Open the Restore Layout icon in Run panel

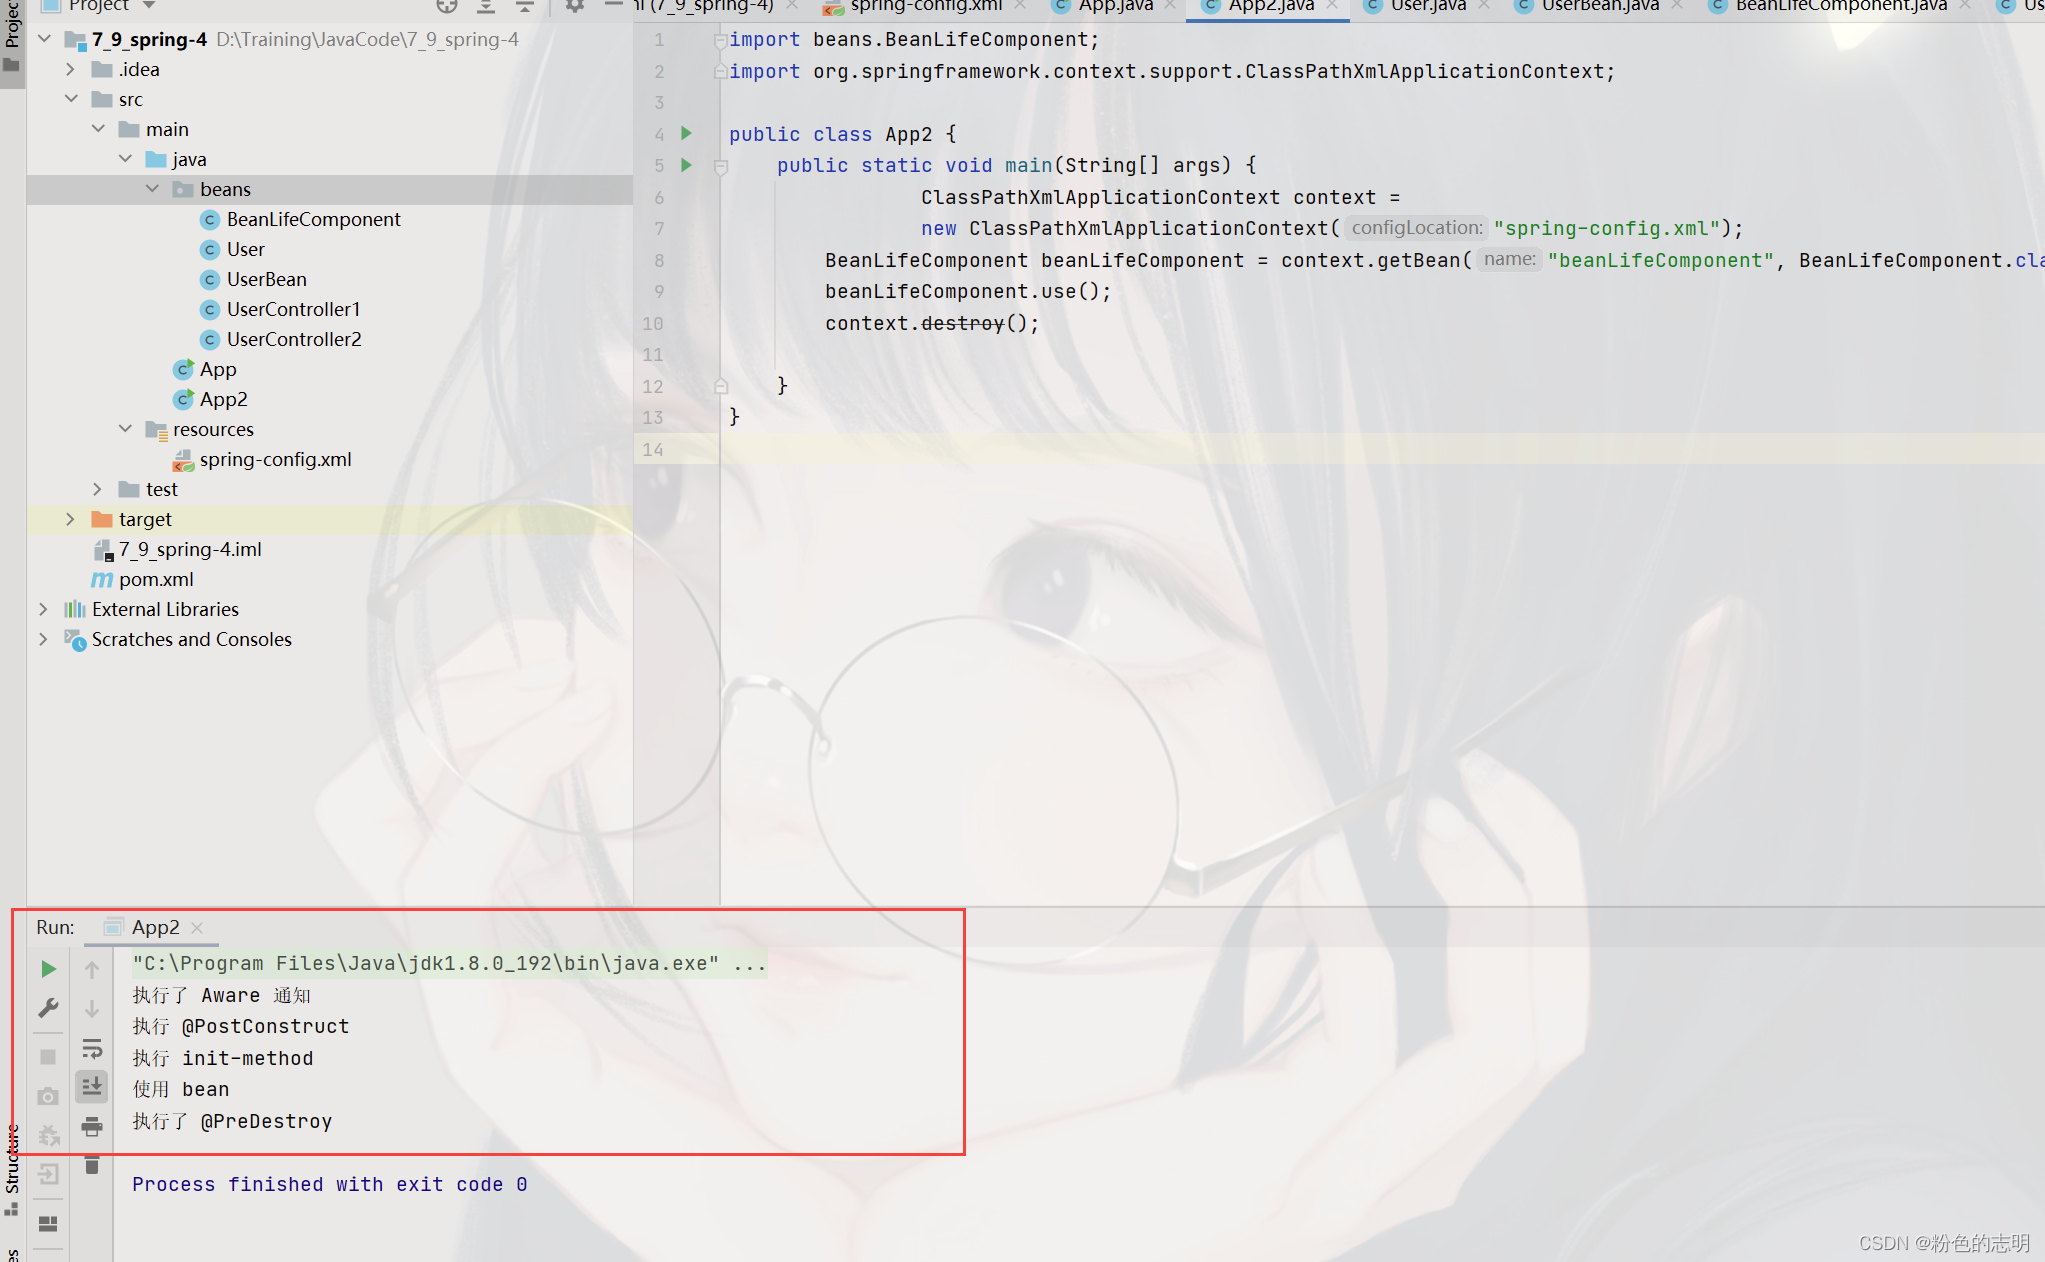point(48,1224)
